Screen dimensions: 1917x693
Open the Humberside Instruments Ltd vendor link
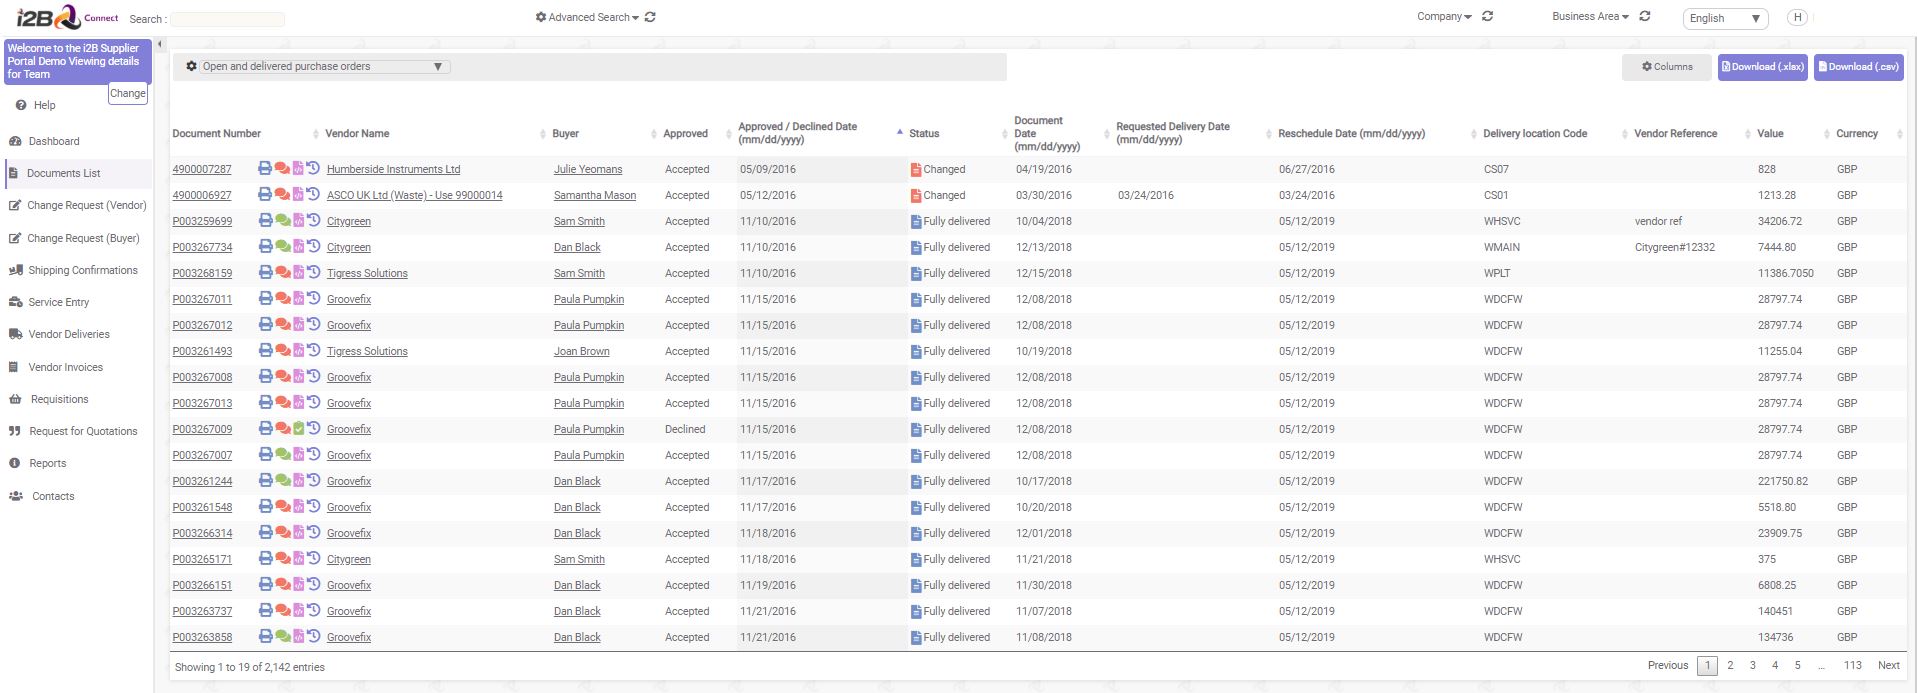click(393, 169)
